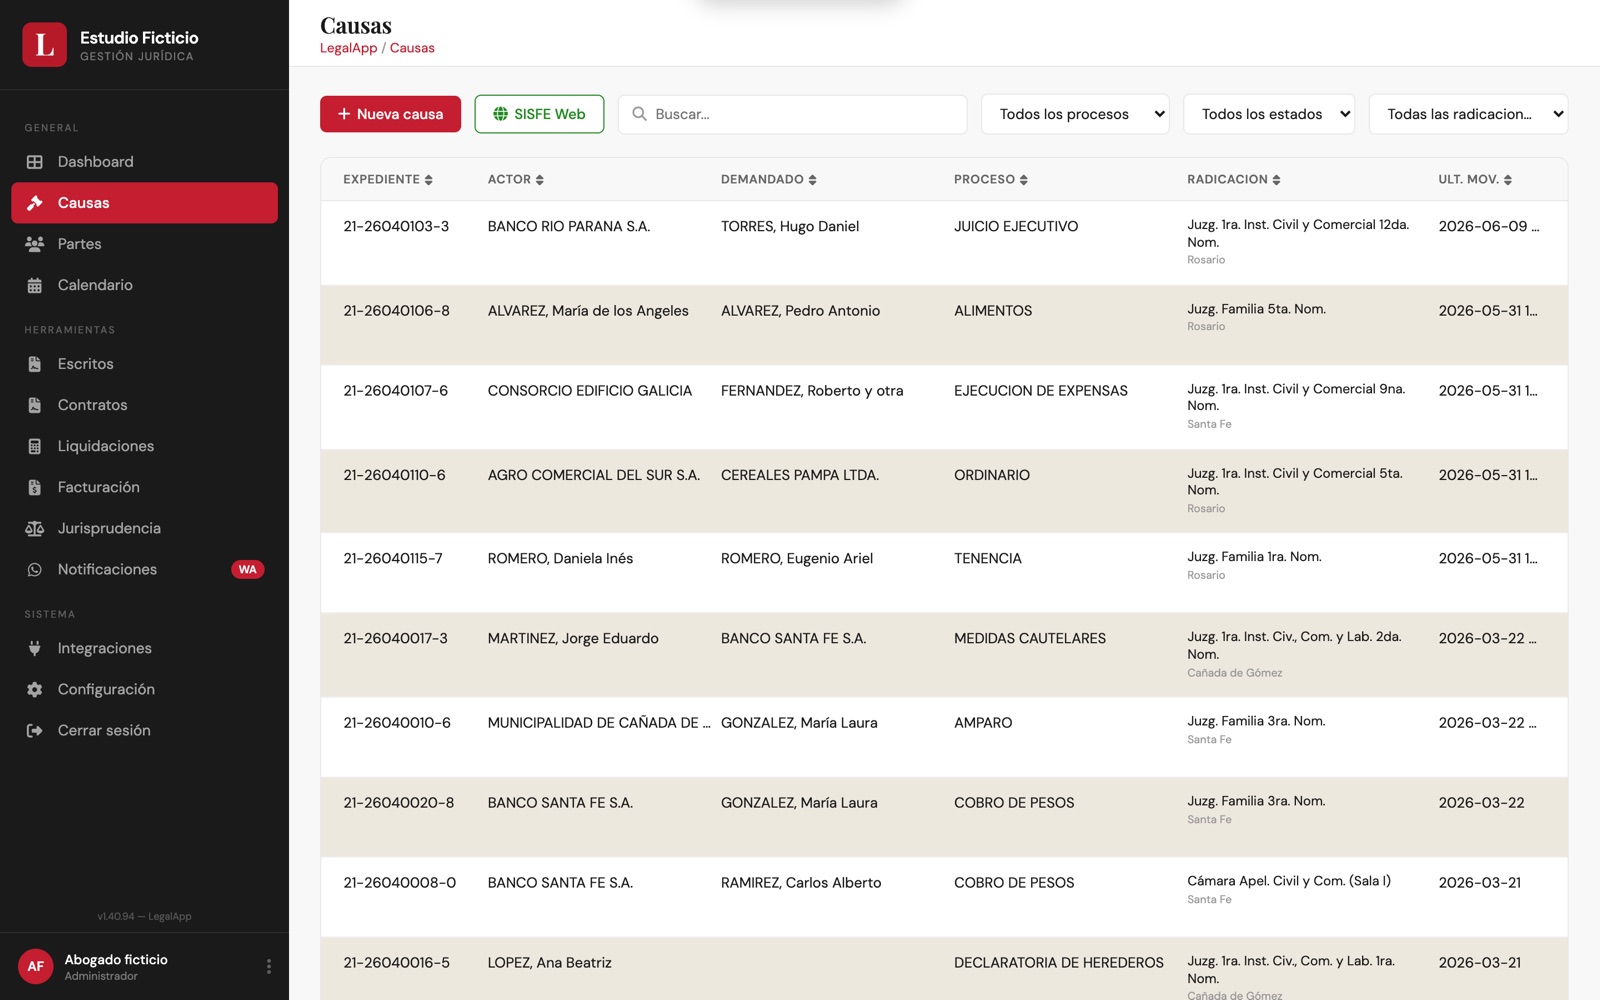
Task: Sort table by Radicacion column
Action: click(1234, 179)
